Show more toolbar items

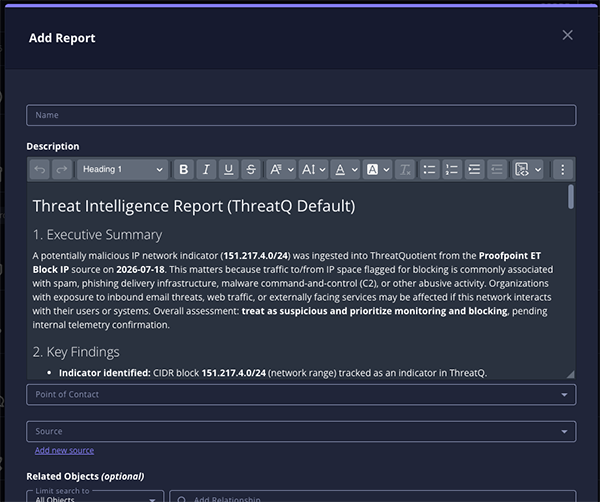[x=562, y=169]
